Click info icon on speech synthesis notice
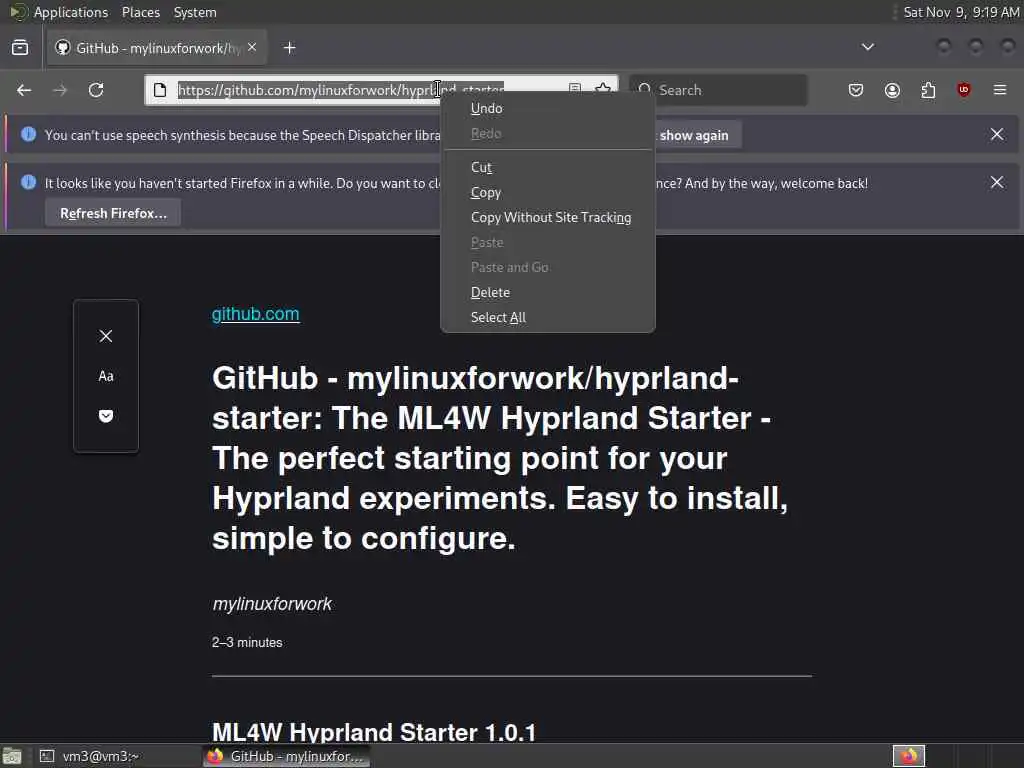Viewport: 1024px width, 768px height. coord(28,135)
